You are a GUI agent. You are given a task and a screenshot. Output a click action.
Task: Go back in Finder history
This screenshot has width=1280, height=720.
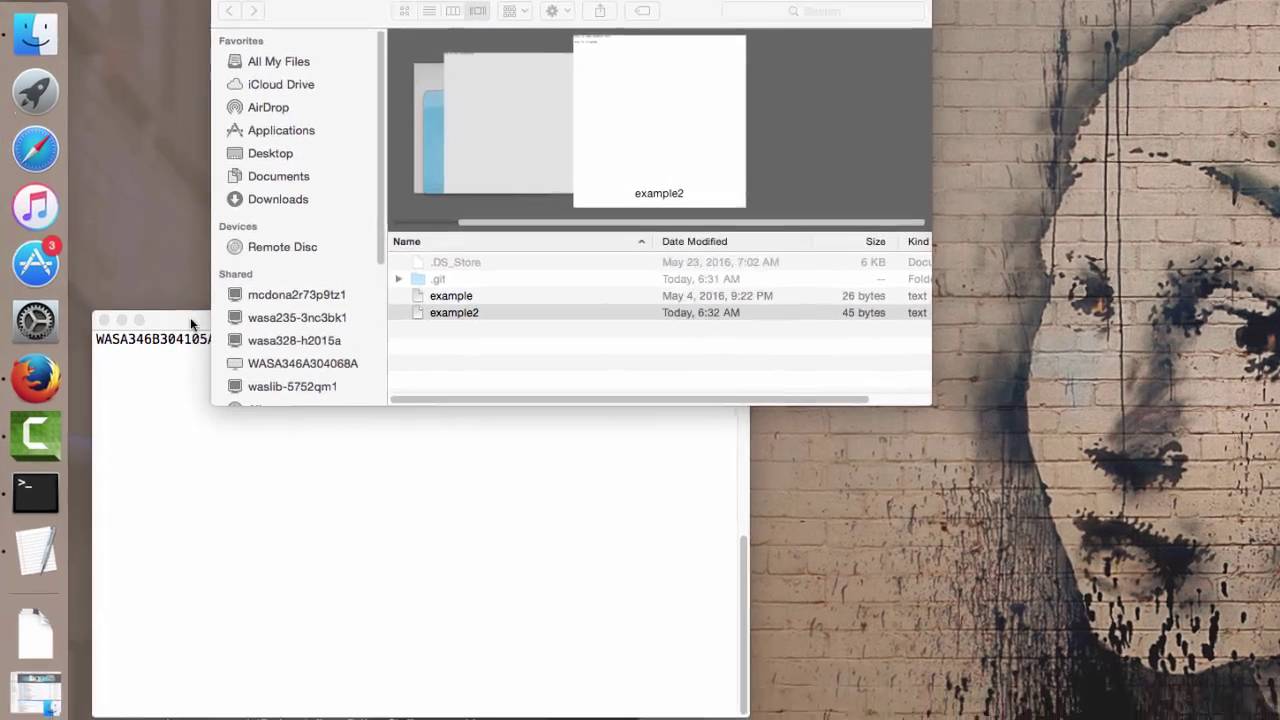pyautogui.click(x=230, y=11)
